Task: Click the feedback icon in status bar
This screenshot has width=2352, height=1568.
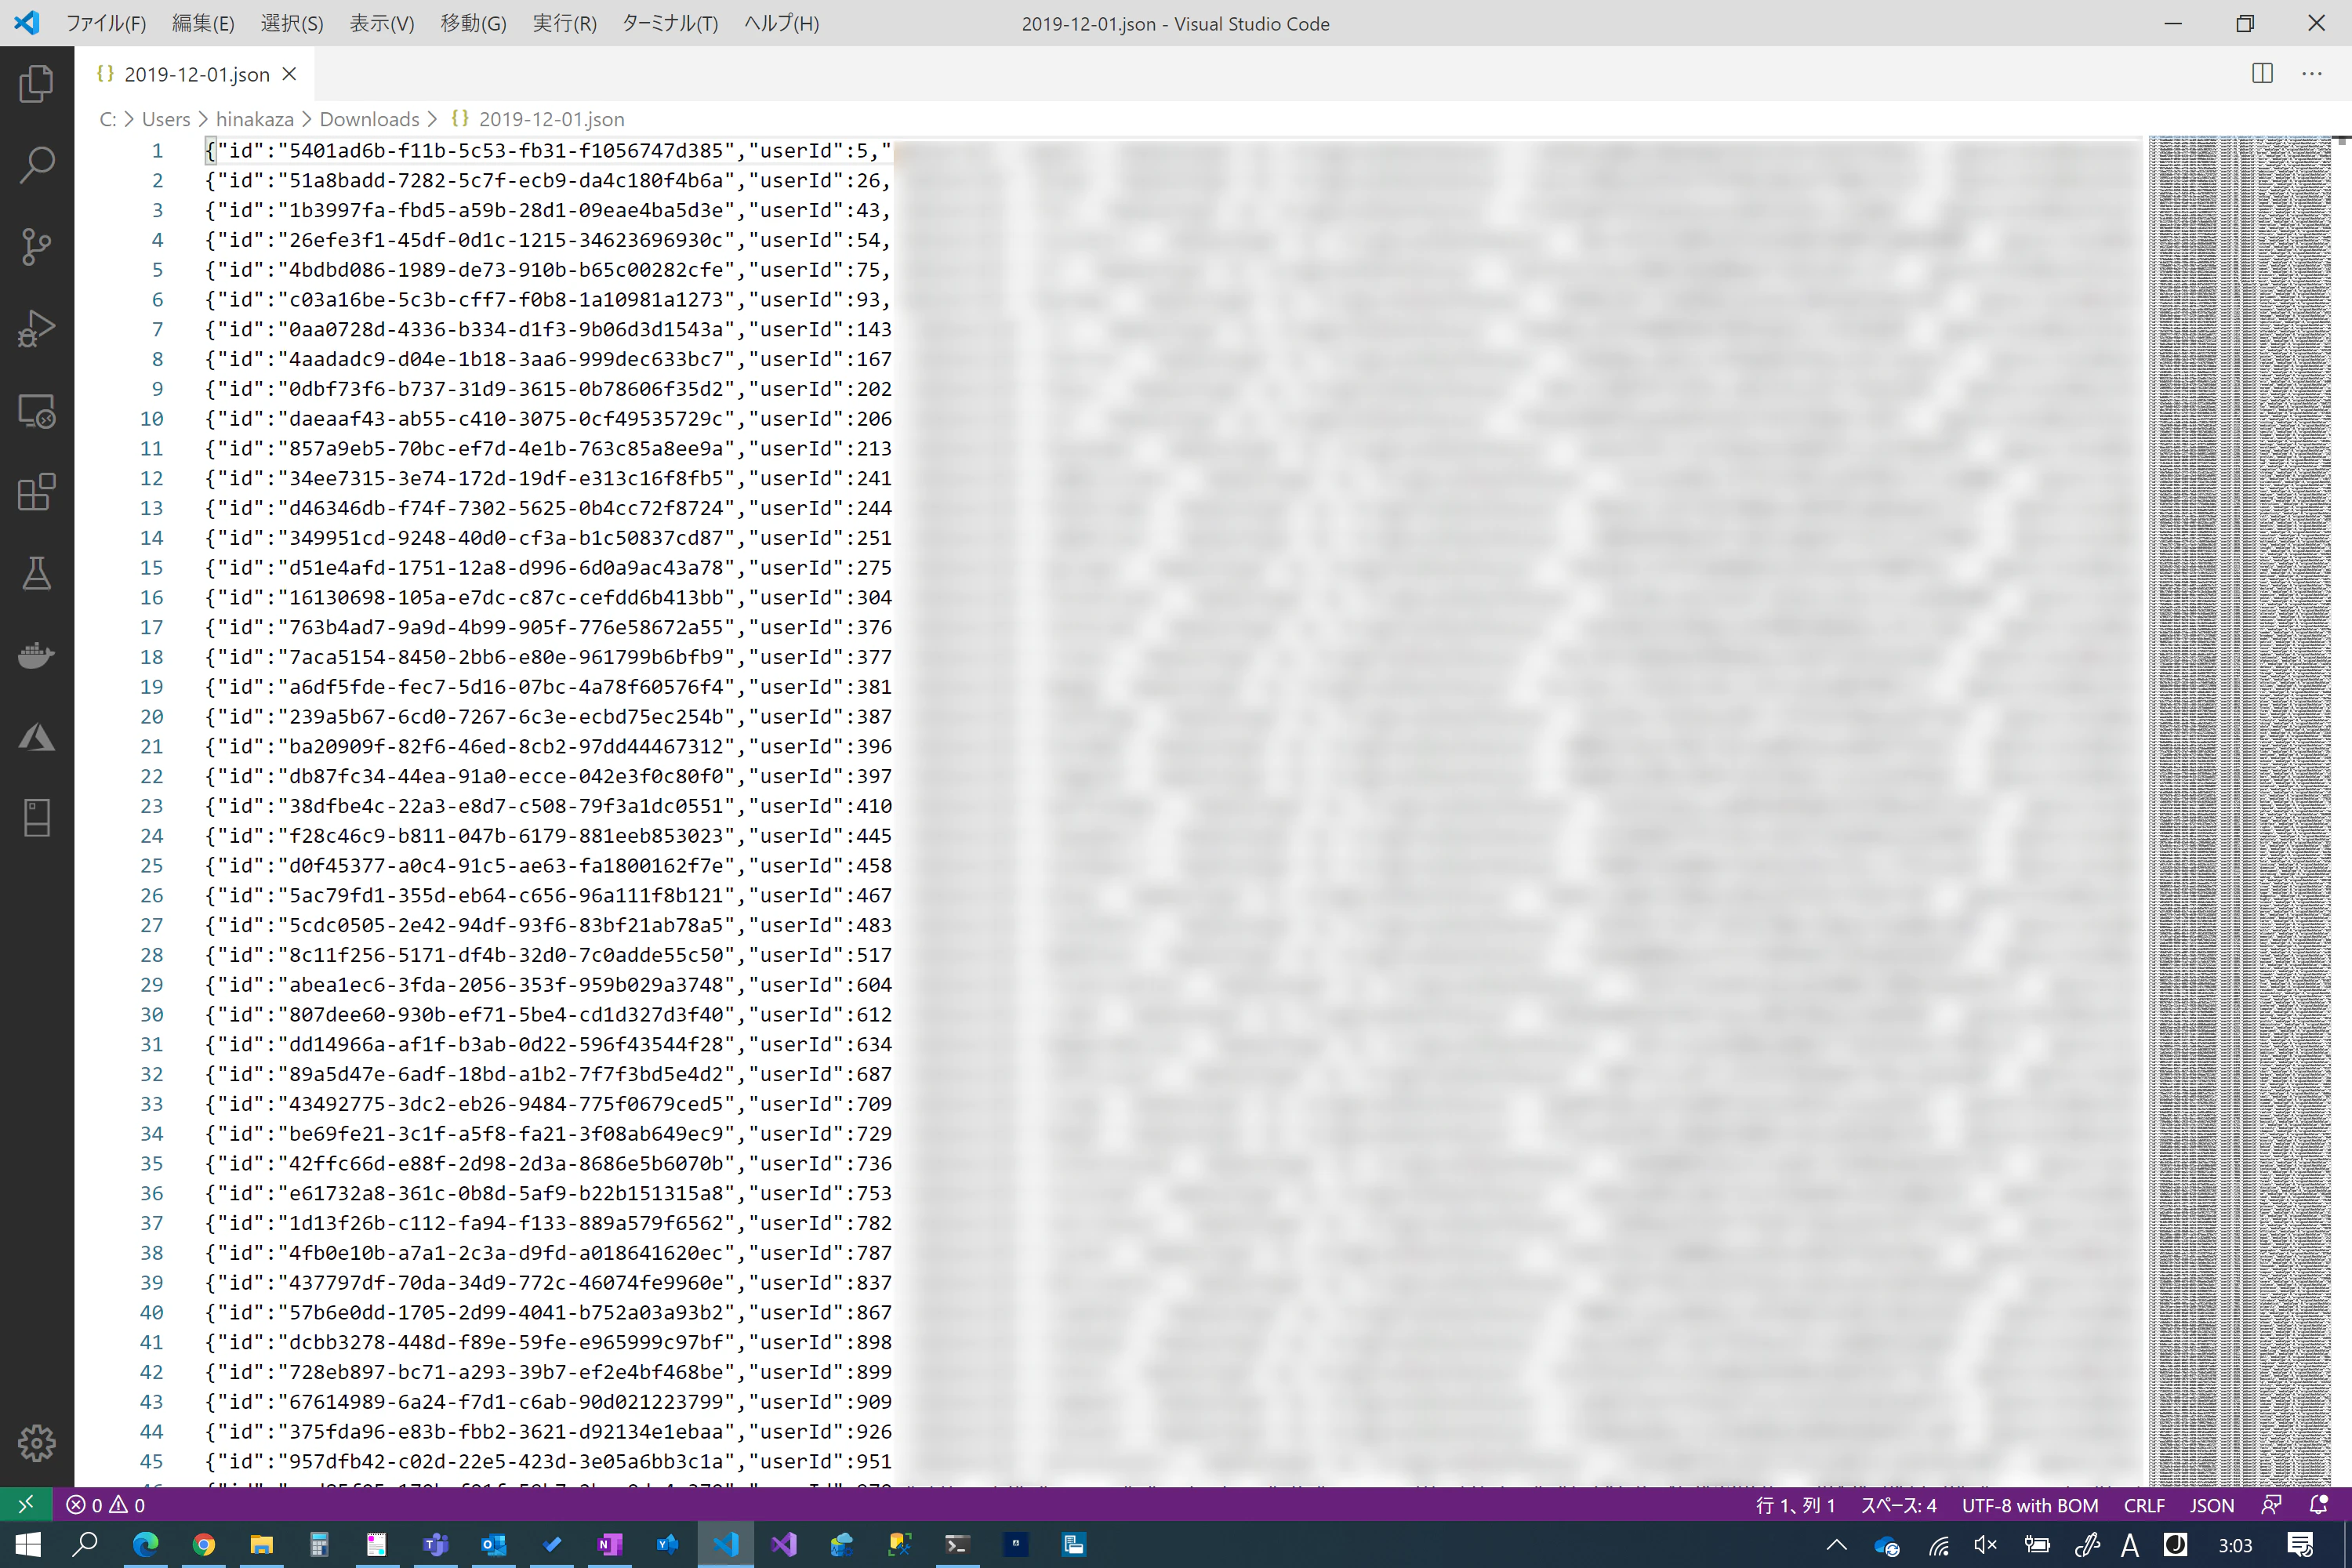Action: (x=2271, y=1504)
